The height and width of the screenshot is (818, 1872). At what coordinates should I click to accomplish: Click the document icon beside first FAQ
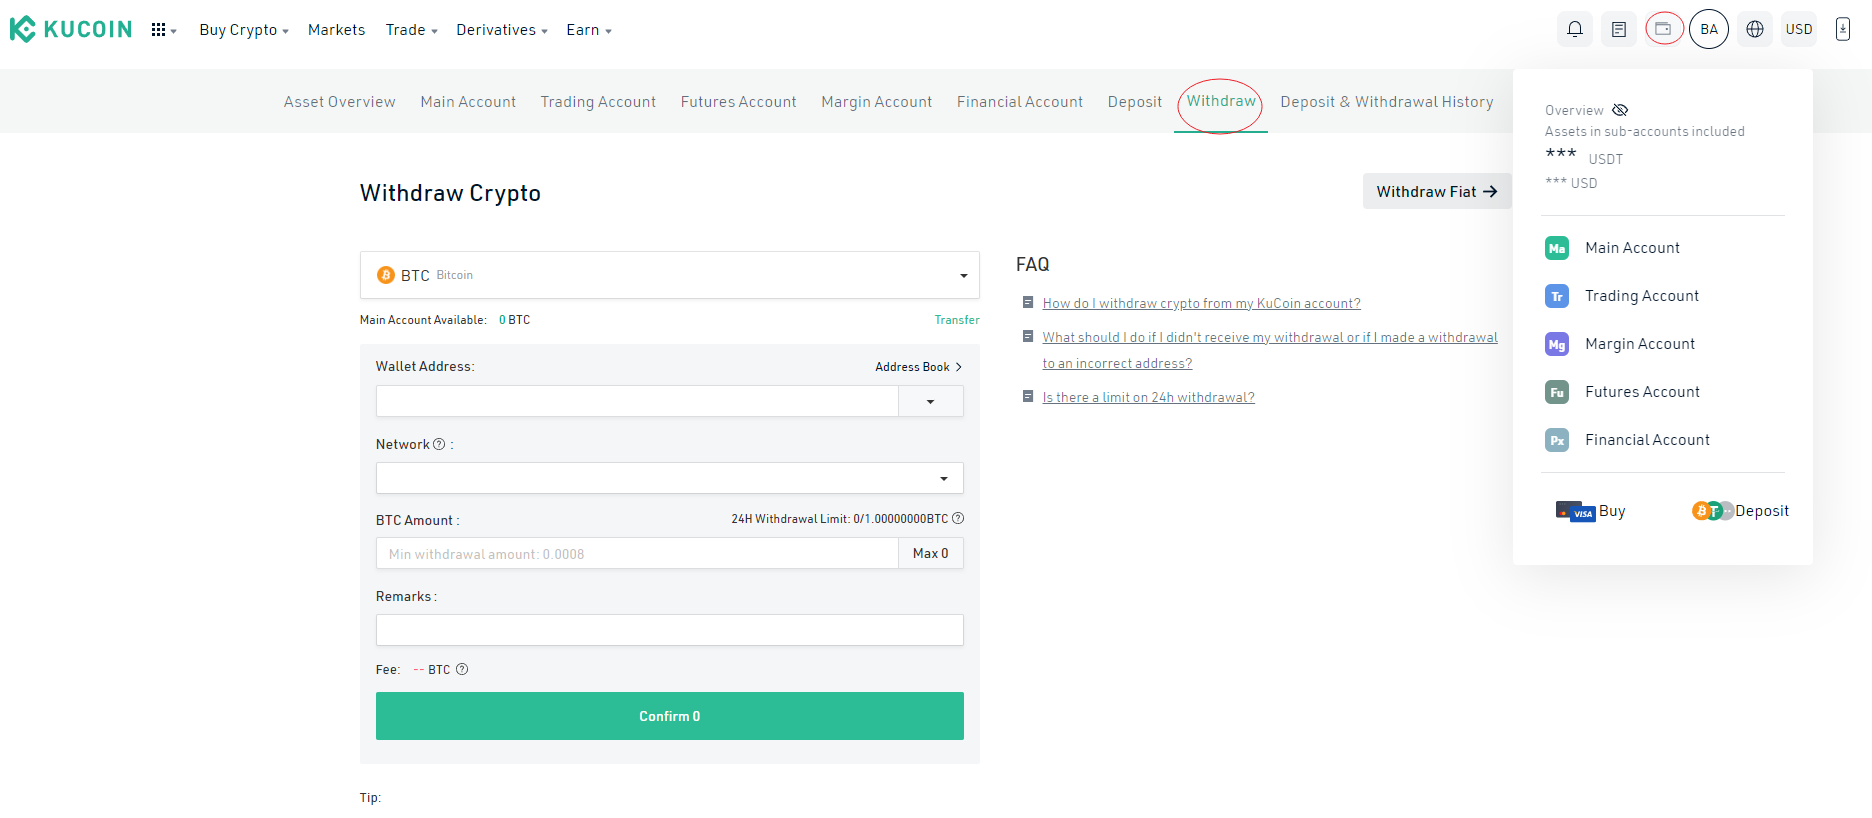click(x=1028, y=302)
